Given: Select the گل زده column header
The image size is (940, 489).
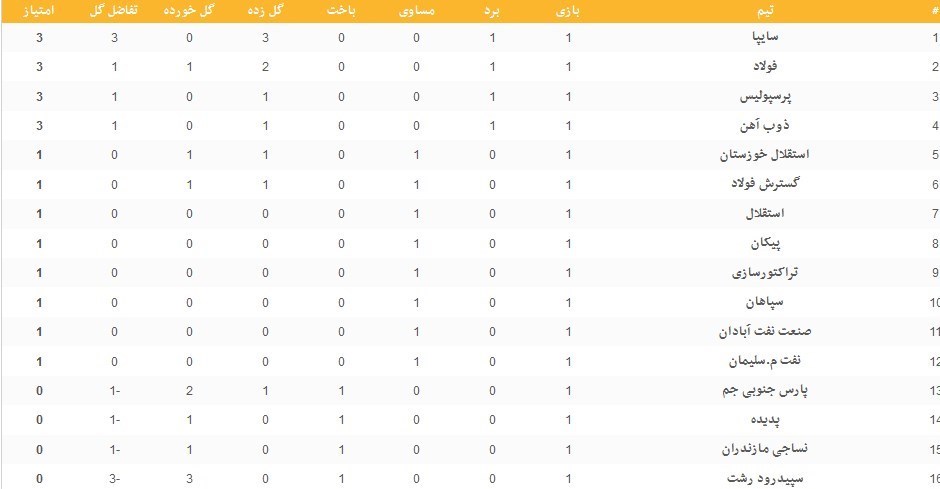Looking at the screenshot, I should (265, 11).
